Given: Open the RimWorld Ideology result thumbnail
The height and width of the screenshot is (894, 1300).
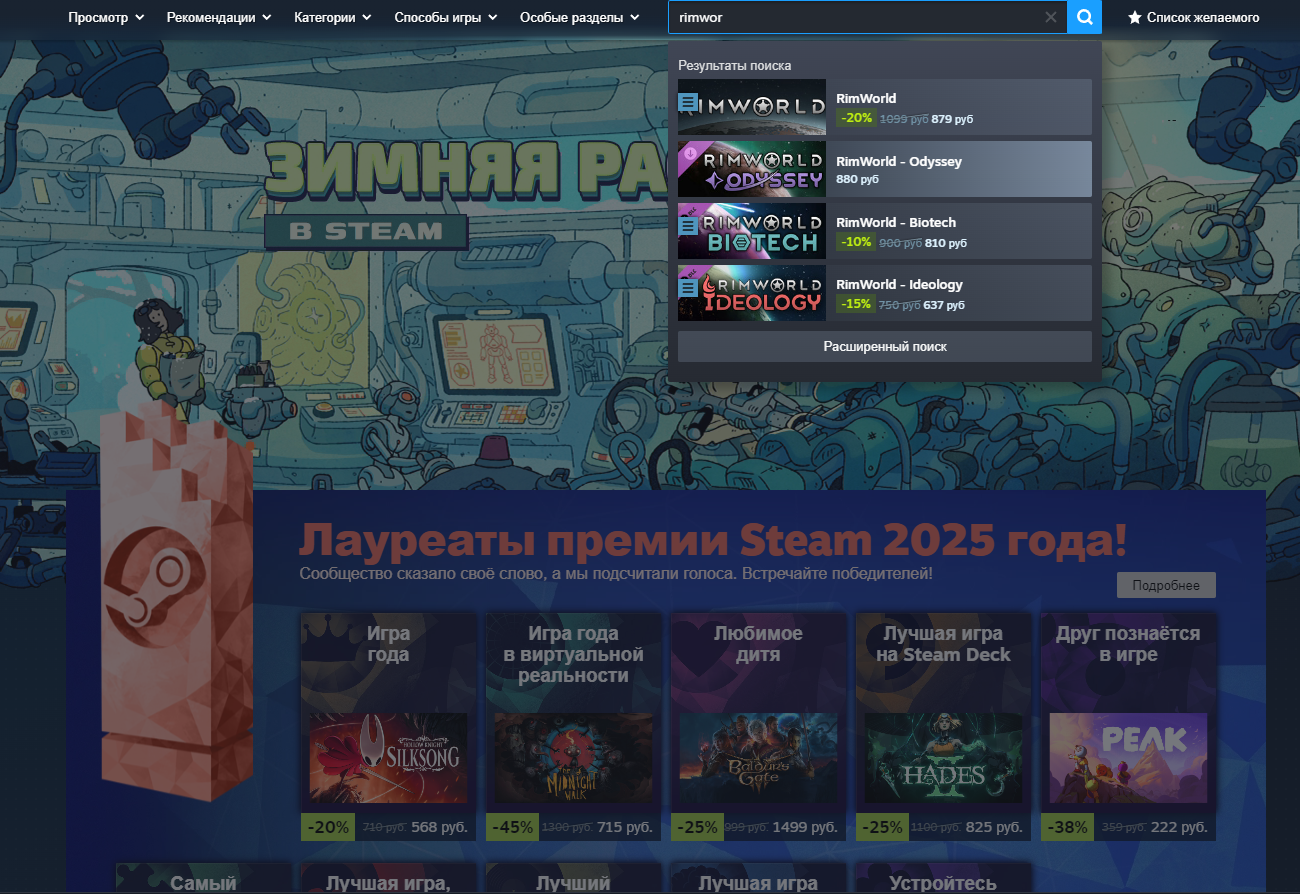Looking at the screenshot, I should 752,293.
